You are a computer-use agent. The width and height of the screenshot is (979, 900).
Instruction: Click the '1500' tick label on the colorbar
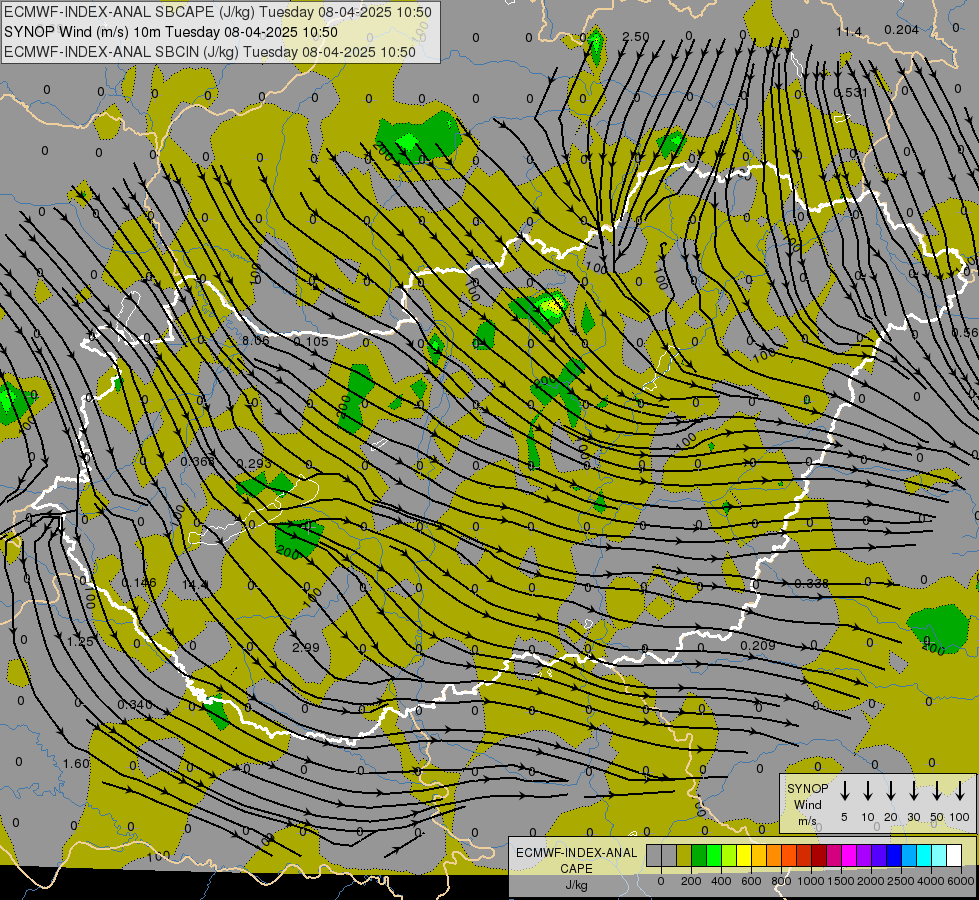(x=841, y=881)
